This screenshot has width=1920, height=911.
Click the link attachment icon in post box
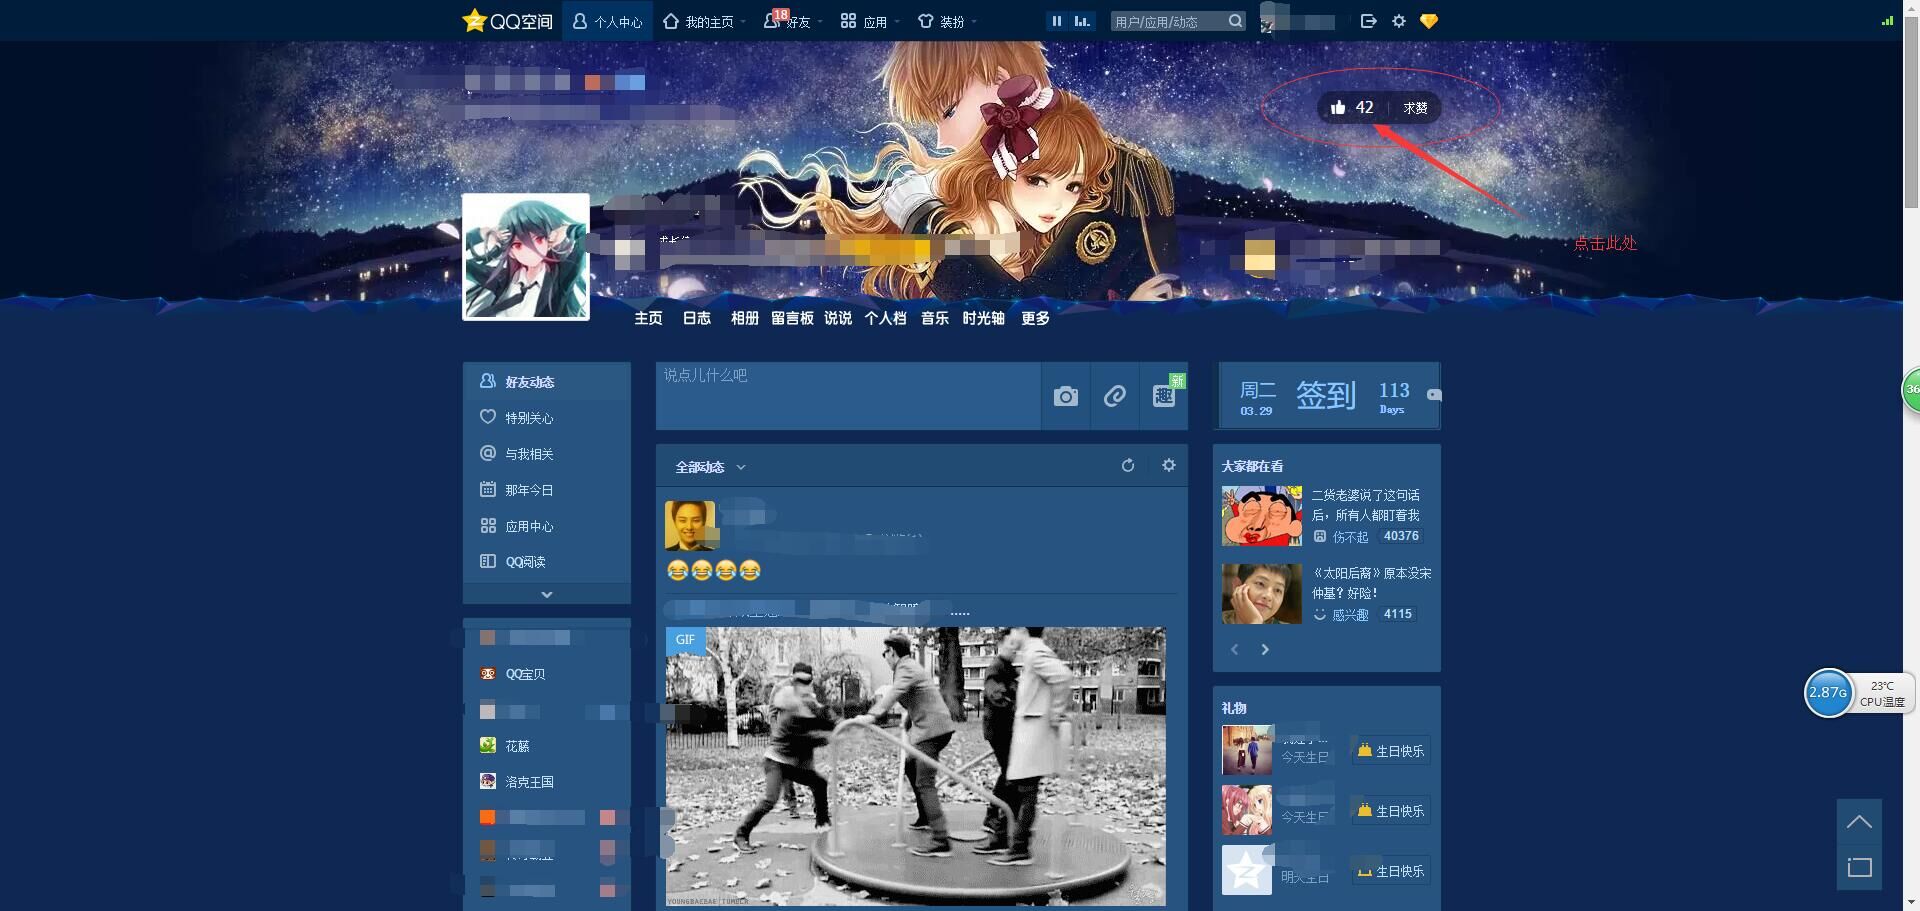[1114, 396]
